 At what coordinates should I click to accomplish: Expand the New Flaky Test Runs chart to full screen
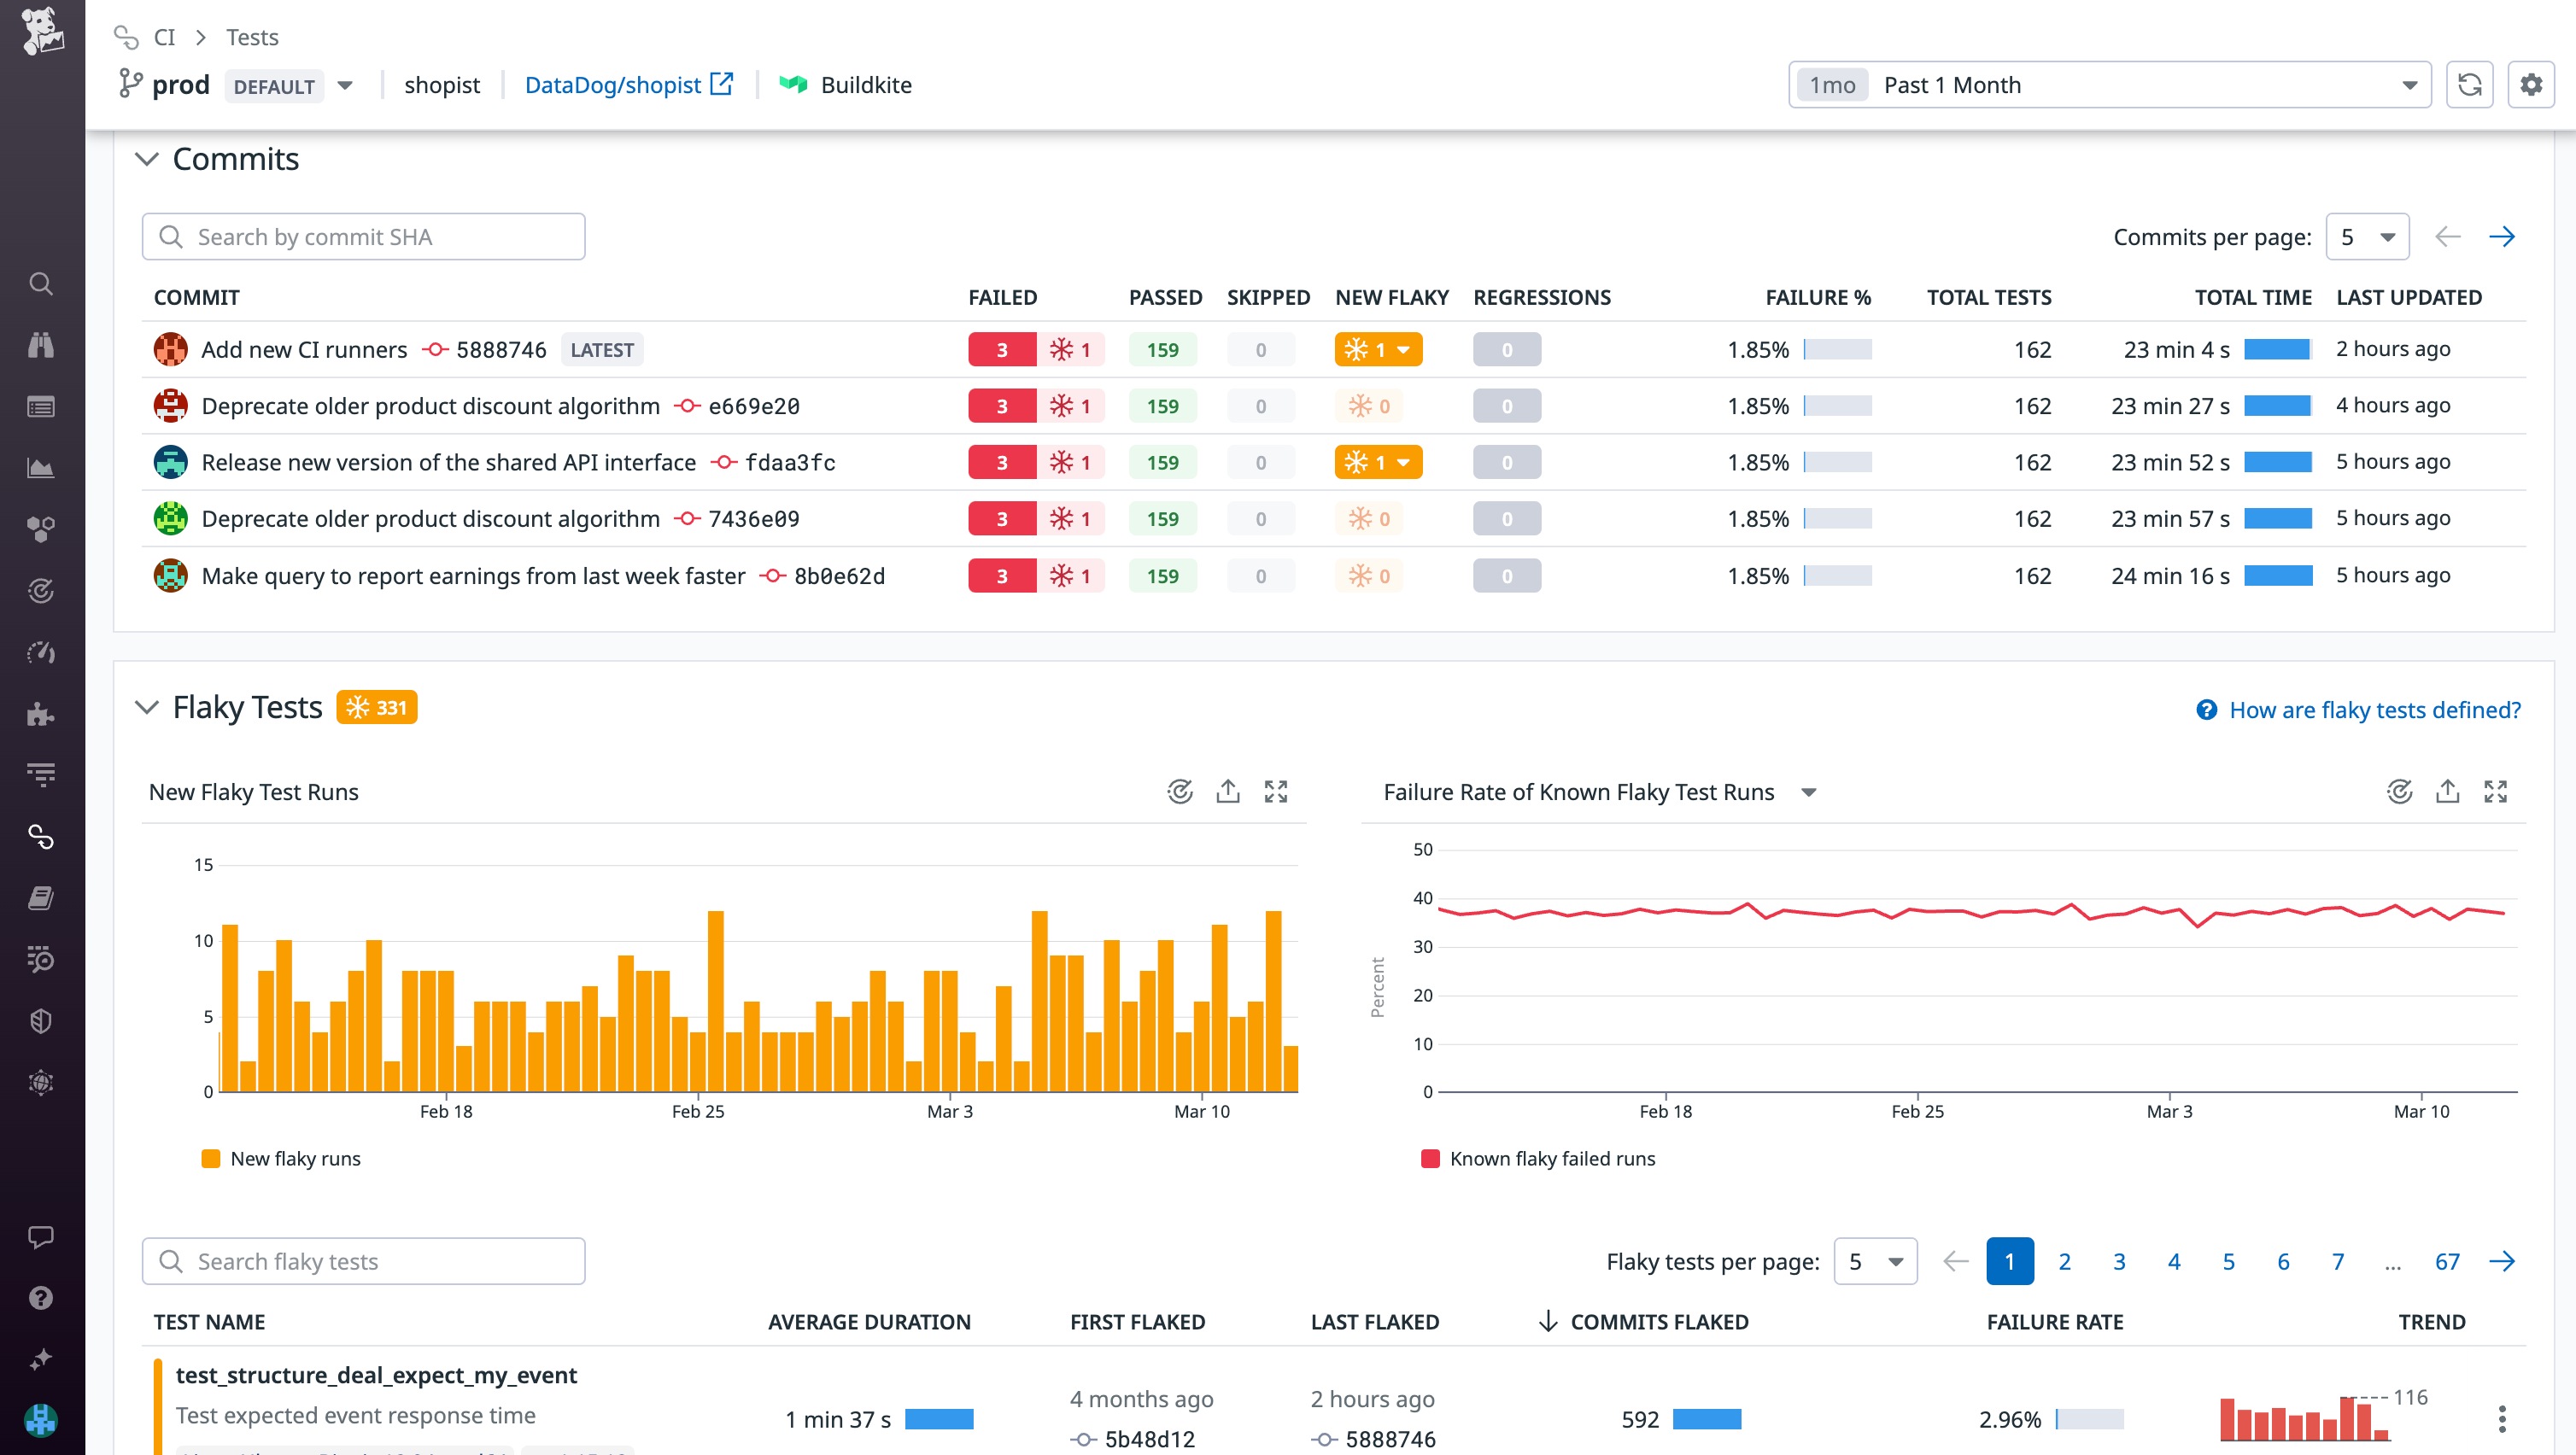pyautogui.click(x=1277, y=791)
